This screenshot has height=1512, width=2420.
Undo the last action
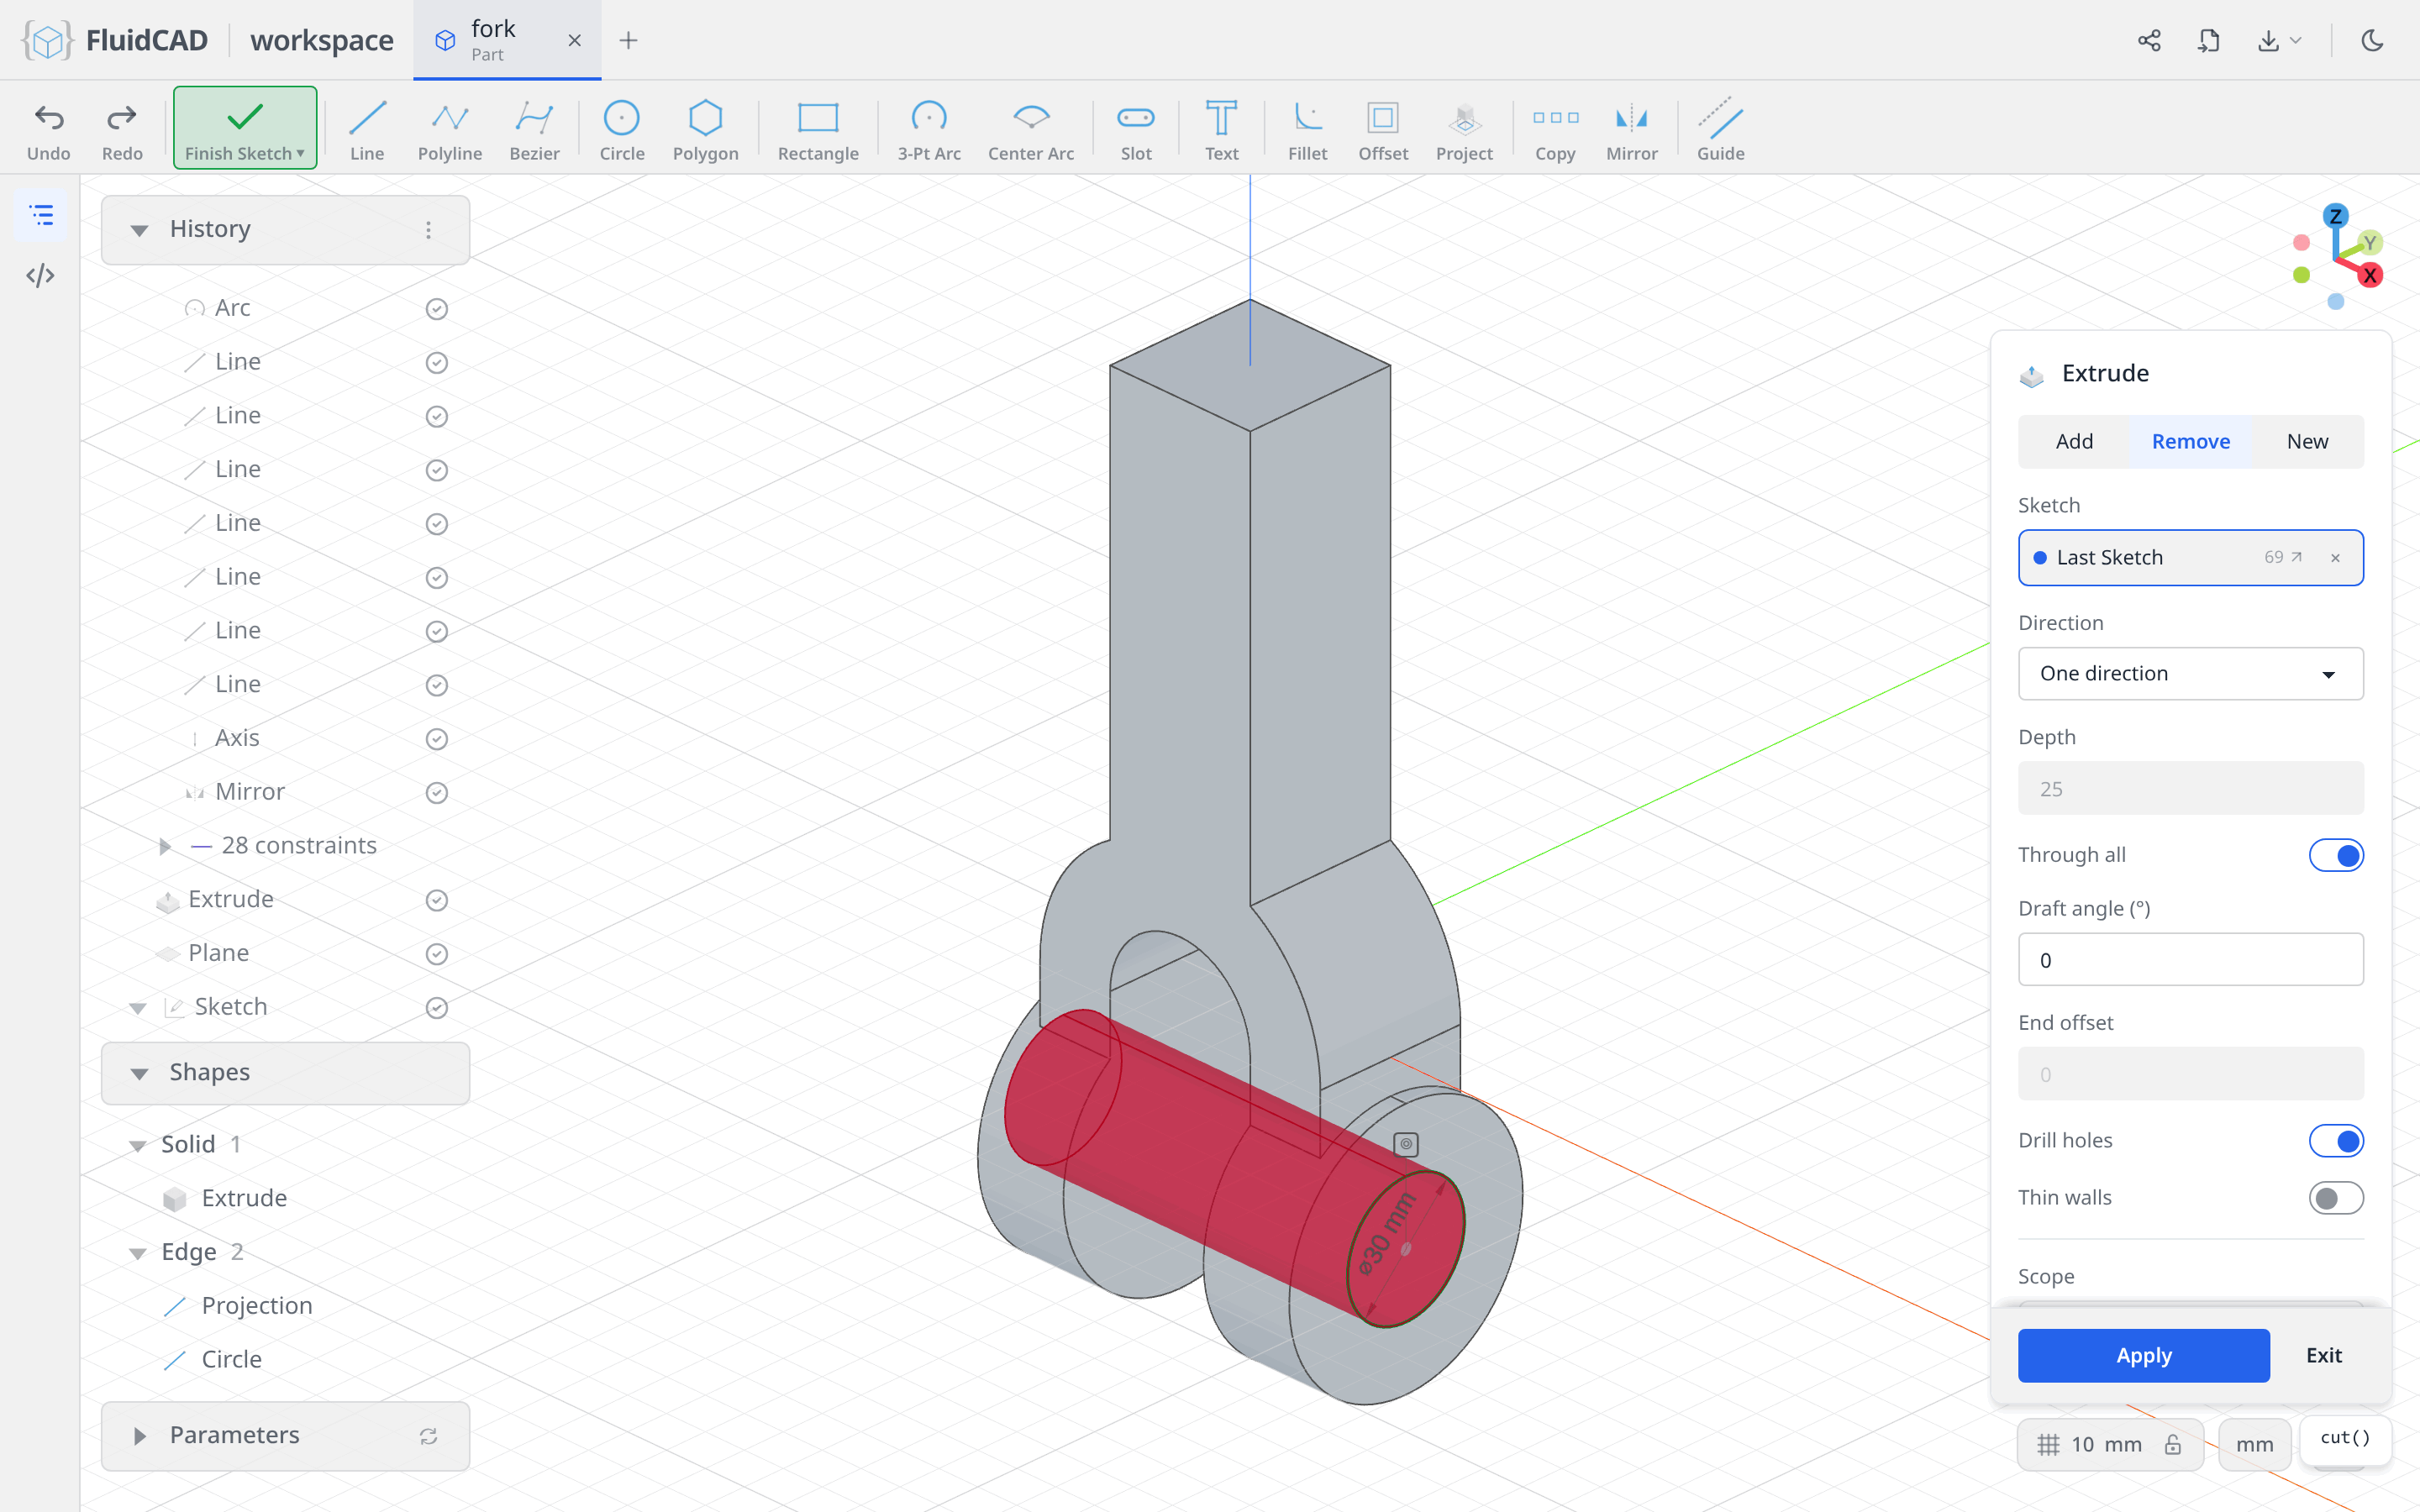(x=49, y=130)
